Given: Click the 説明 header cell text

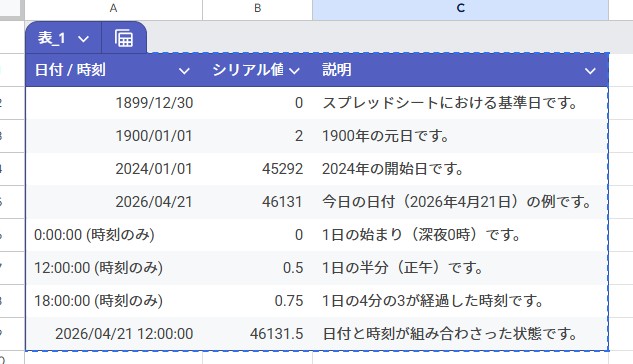Looking at the screenshot, I should click(x=337, y=70).
